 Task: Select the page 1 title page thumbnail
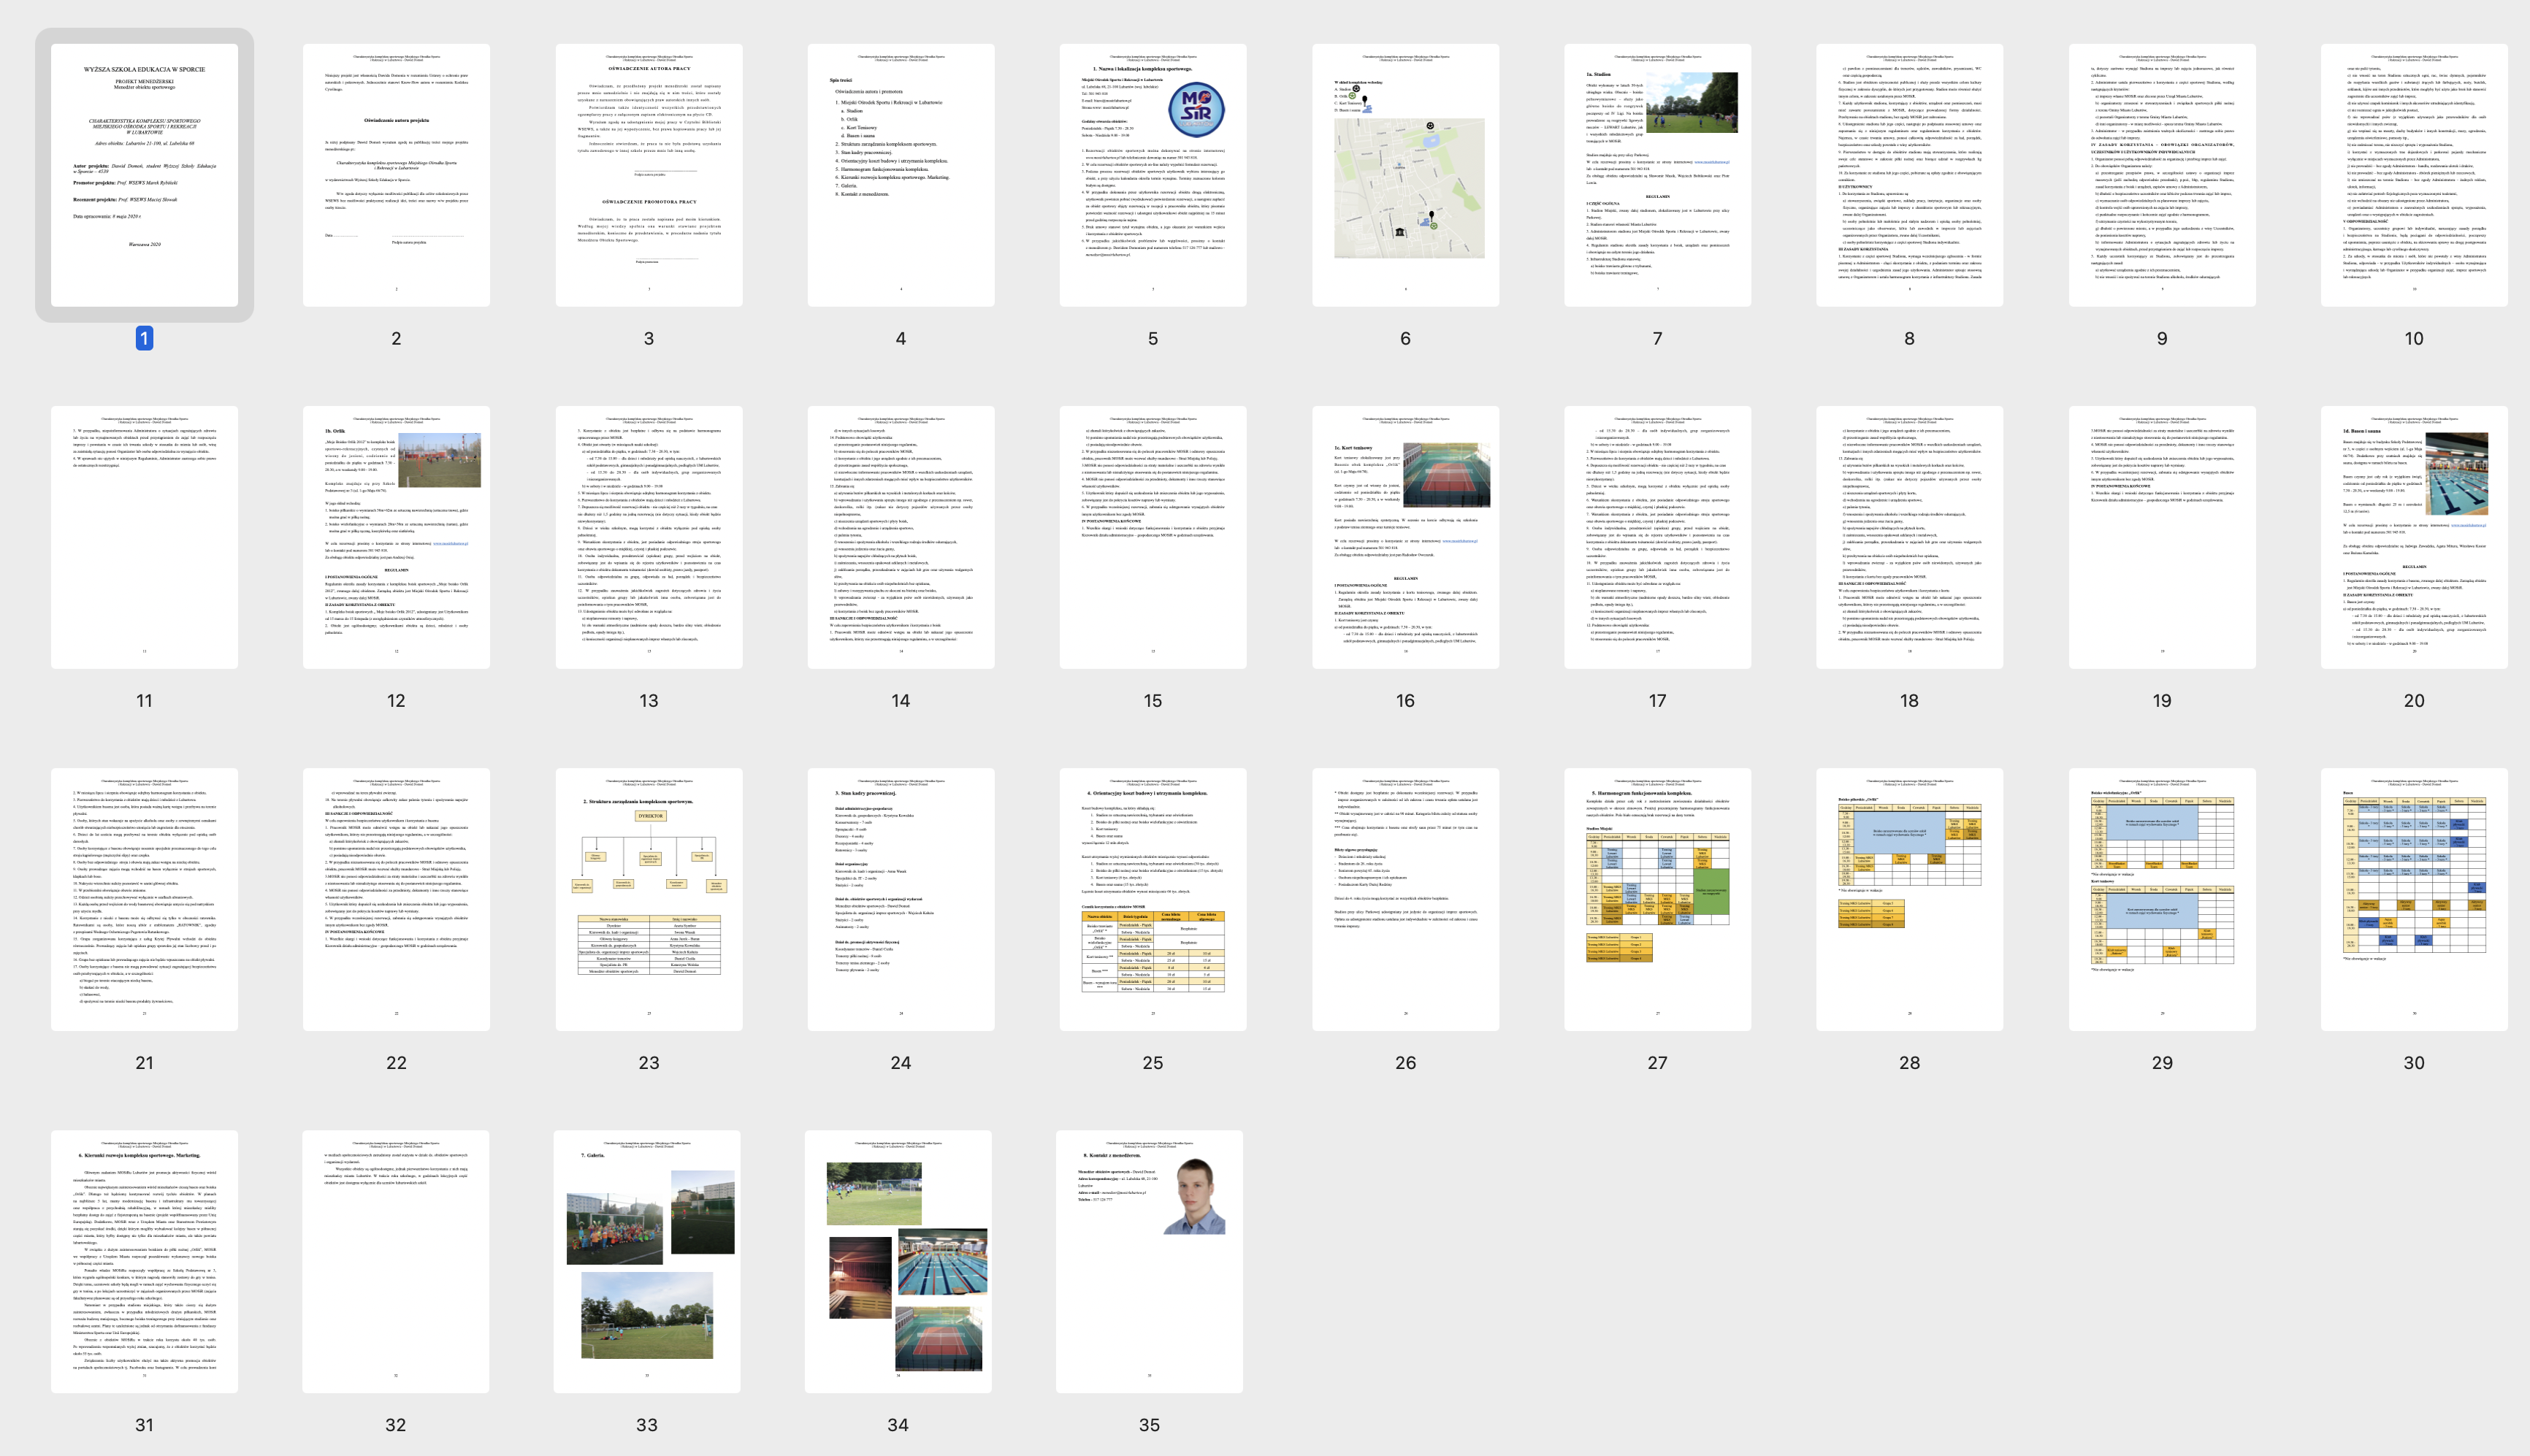click(144, 175)
